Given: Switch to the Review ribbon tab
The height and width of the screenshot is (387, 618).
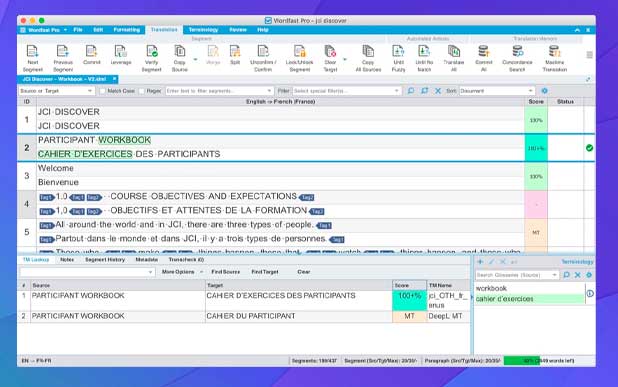Looking at the screenshot, I should click(238, 30).
